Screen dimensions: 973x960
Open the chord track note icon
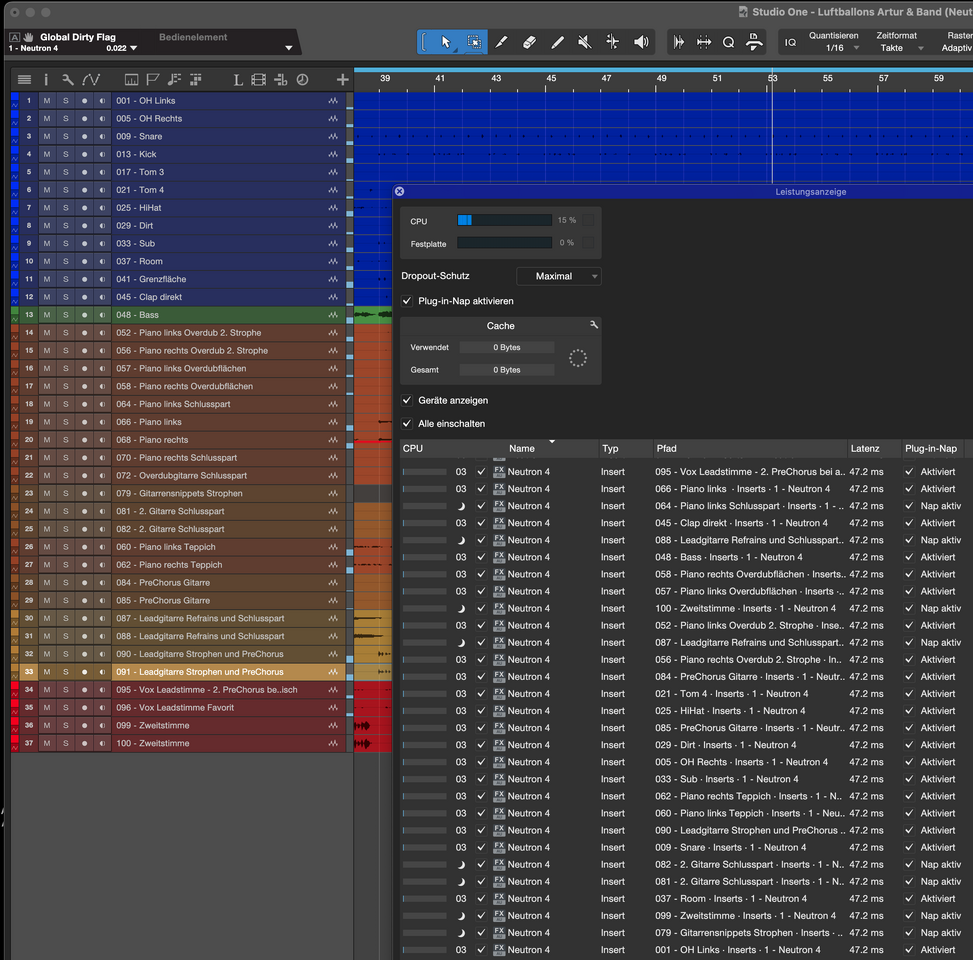pos(174,79)
